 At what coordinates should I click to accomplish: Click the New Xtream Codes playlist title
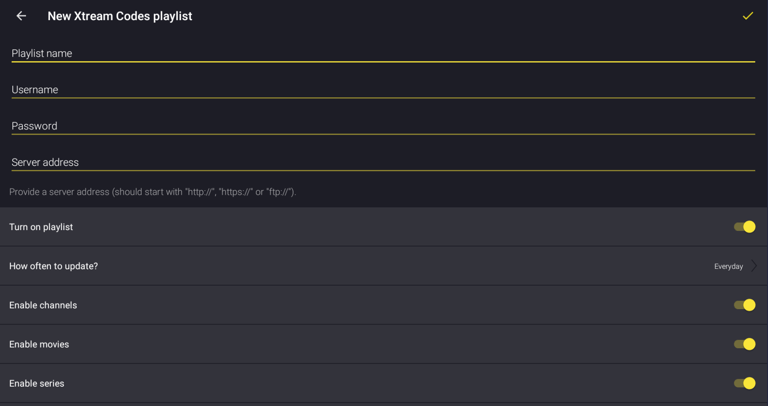120,16
